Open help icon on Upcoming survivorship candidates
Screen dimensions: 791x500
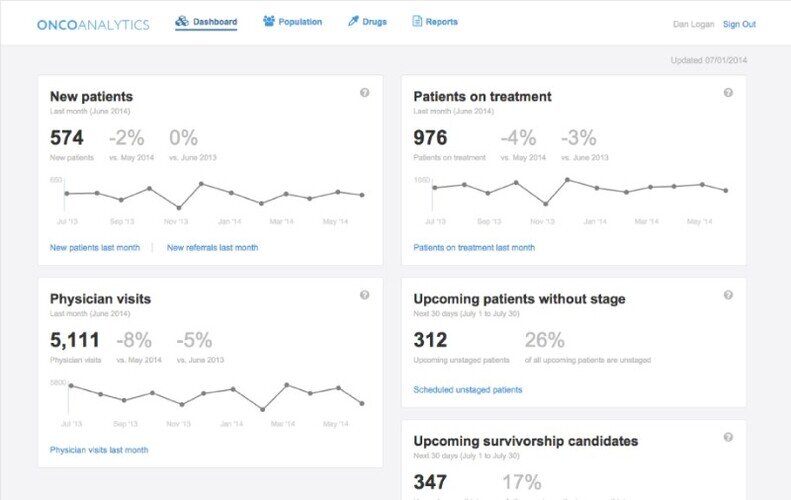point(728,437)
